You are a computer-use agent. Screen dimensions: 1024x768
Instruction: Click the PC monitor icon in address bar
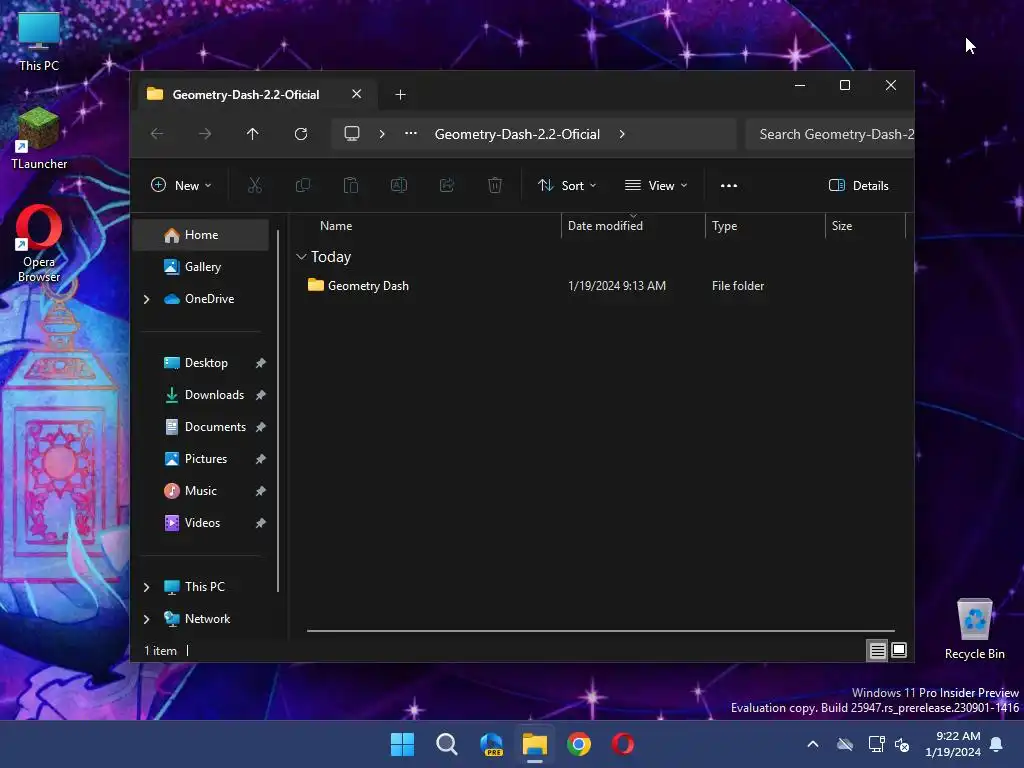pos(352,134)
